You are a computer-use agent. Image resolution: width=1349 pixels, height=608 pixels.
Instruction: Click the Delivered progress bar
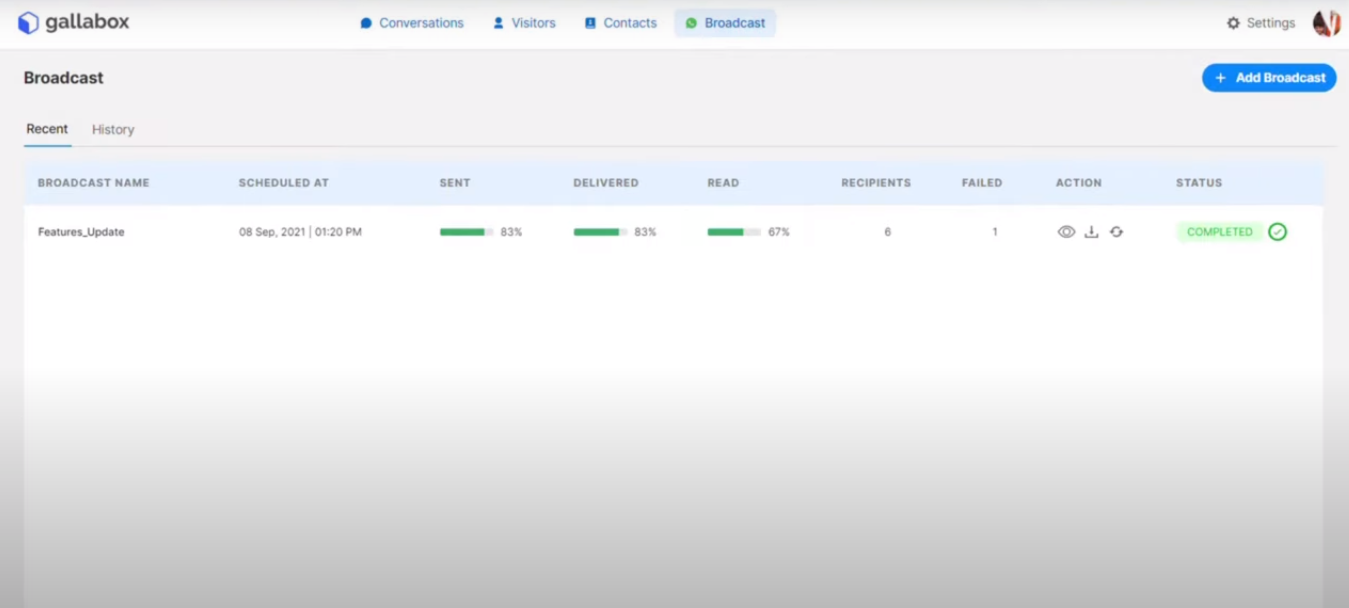600,232
